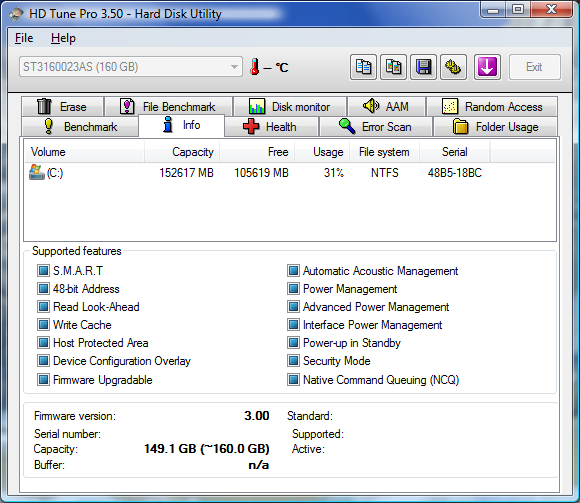Click the buffer value n/a
This screenshot has width=580, height=503.
click(x=259, y=465)
